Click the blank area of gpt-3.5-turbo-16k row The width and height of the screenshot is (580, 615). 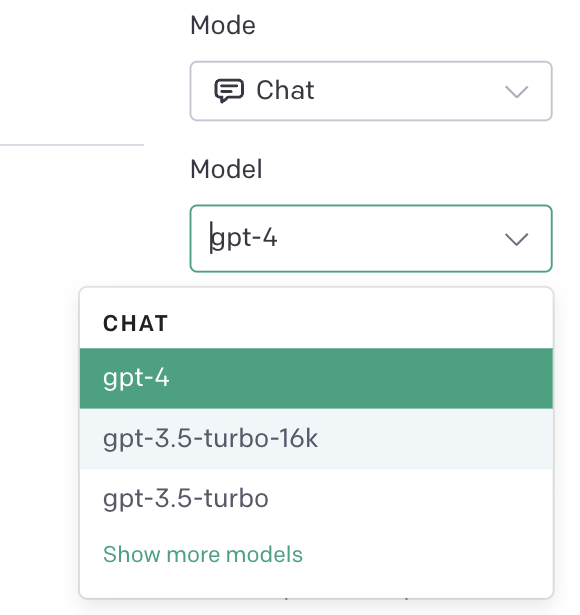pos(435,439)
